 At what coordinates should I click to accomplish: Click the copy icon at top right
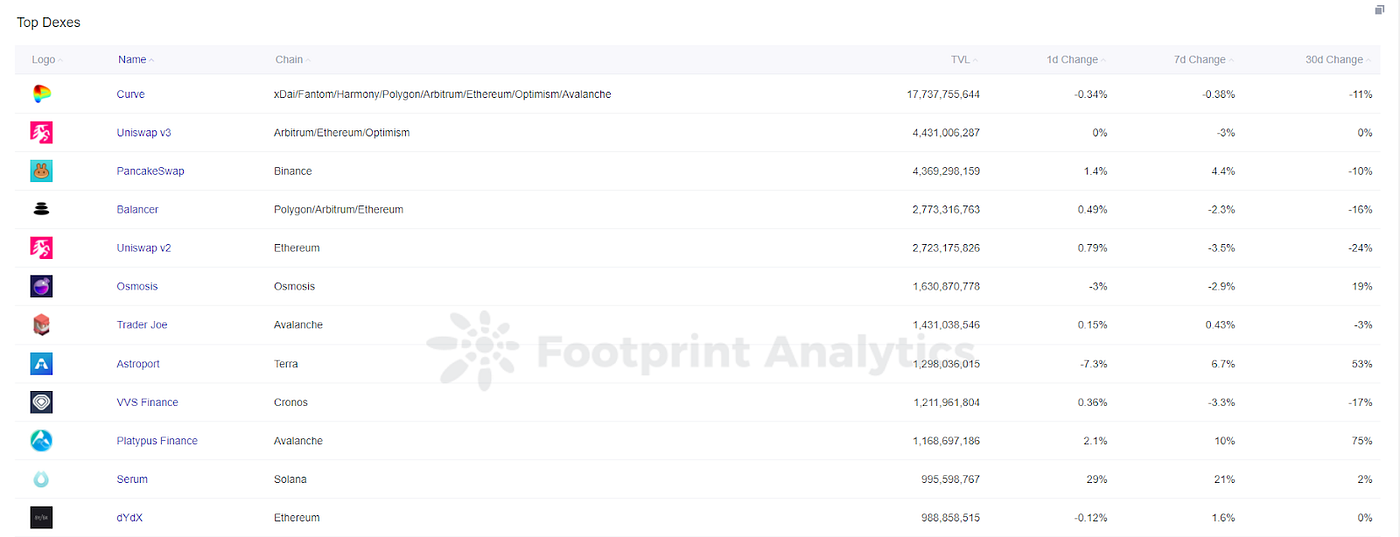point(1380,10)
